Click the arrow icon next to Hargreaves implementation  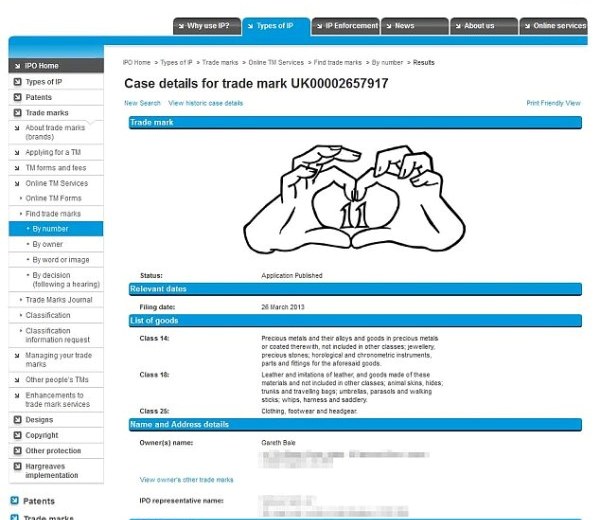17,468
